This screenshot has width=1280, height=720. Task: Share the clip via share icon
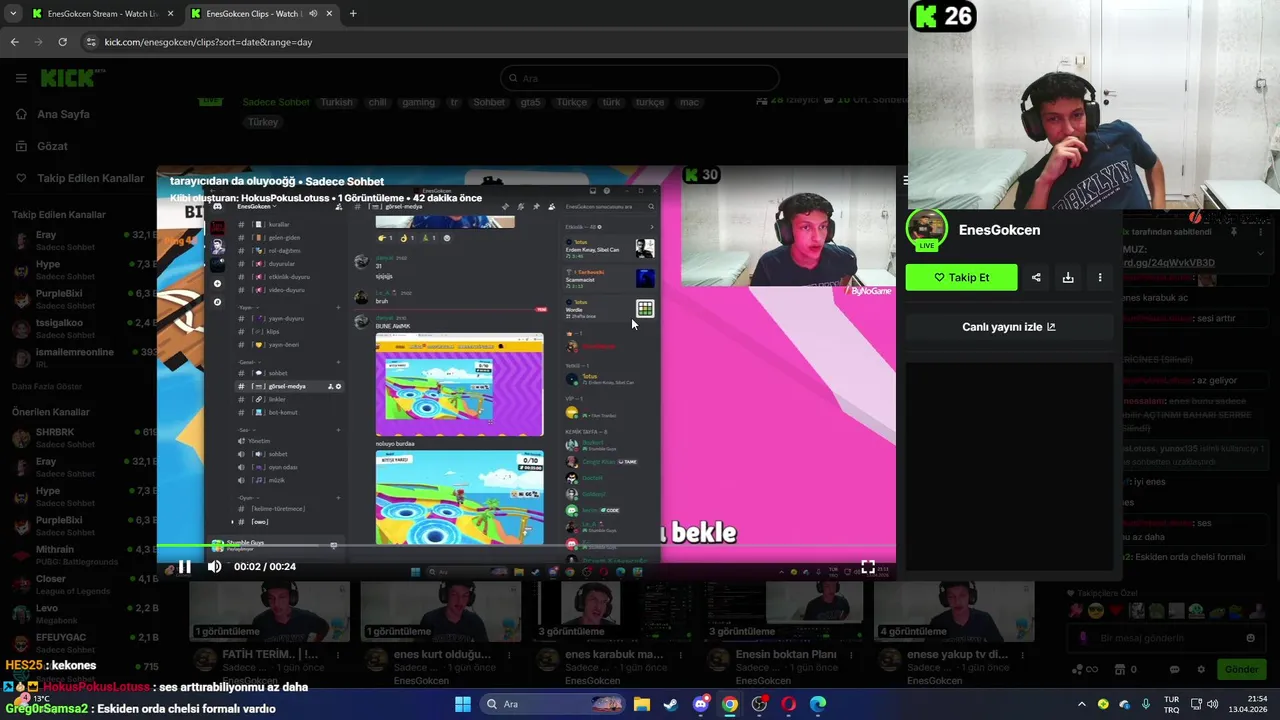pos(1036,277)
